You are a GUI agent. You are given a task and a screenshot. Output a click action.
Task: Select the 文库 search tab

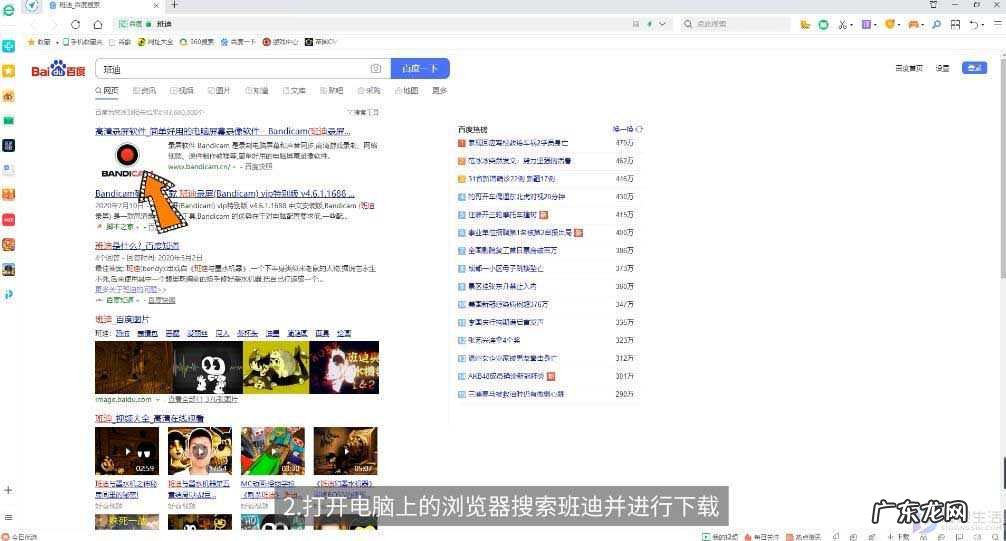[x=294, y=91]
